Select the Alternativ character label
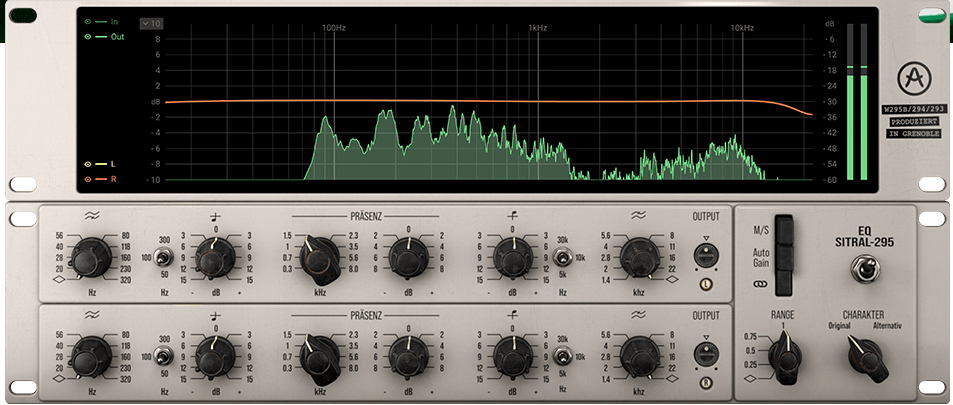The height and width of the screenshot is (405, 953). 887,326
